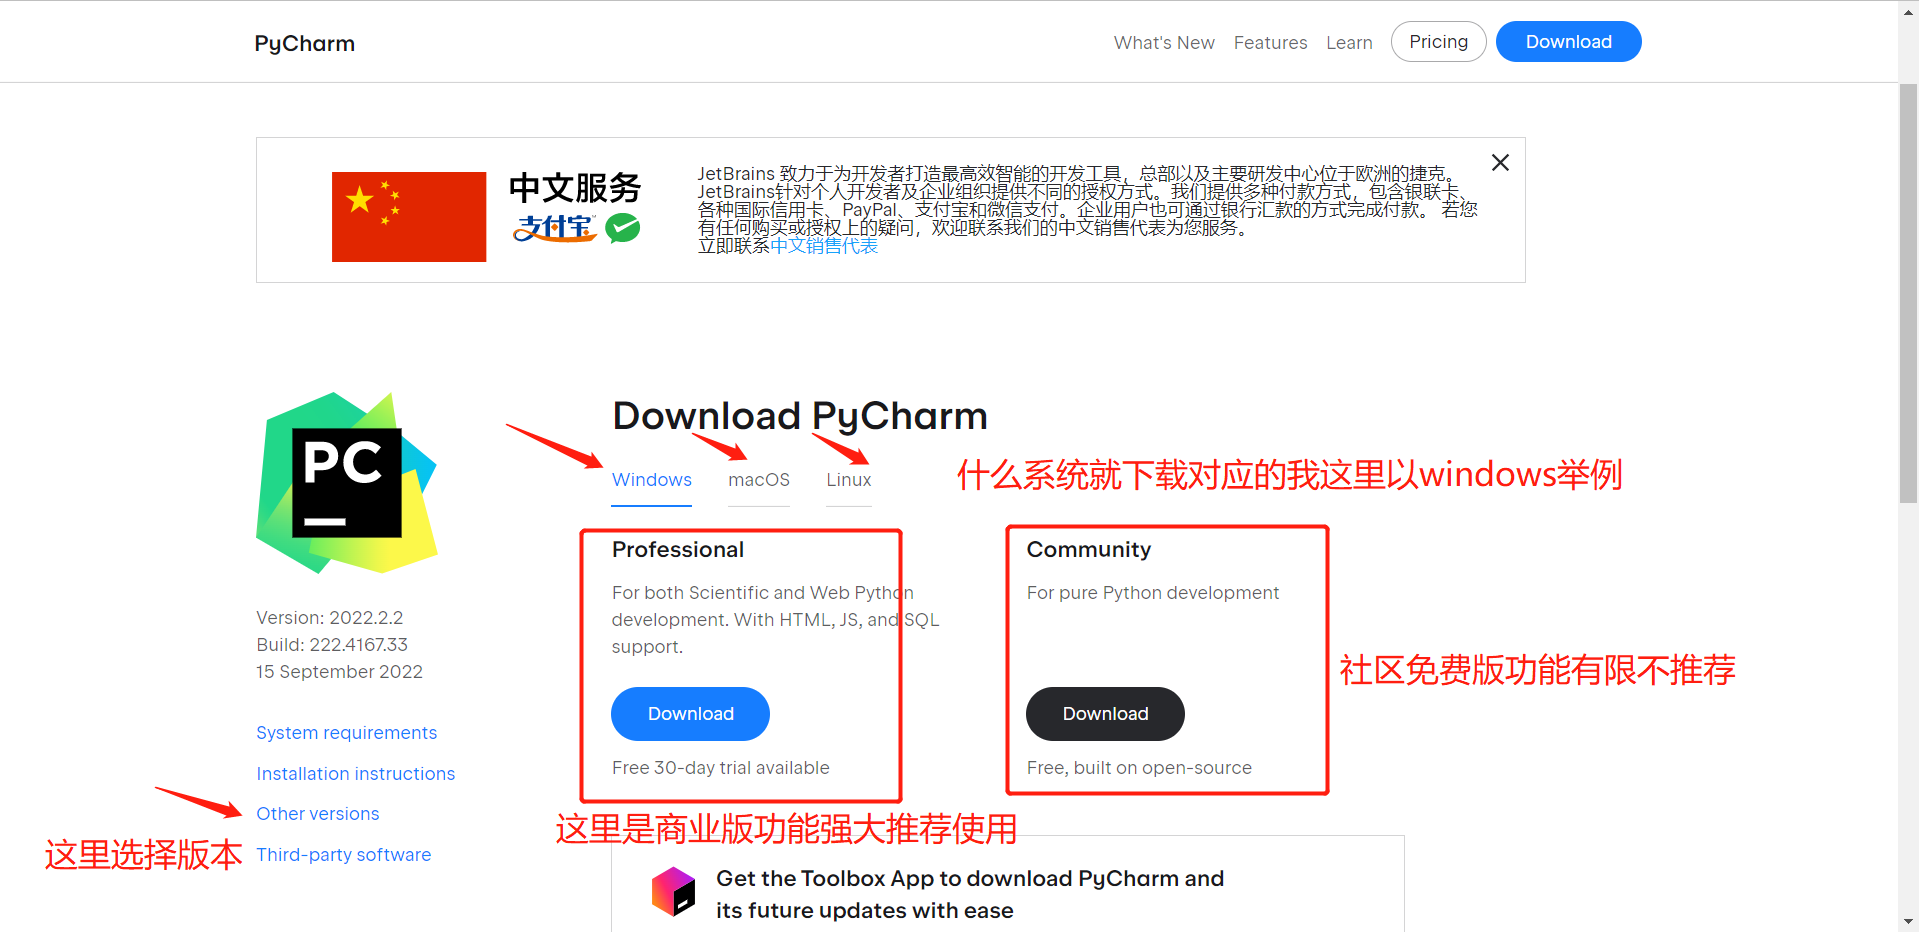Click the large PyCharm PC product logo
Viewport: 1919px width, 932px height.
[347, 483]
